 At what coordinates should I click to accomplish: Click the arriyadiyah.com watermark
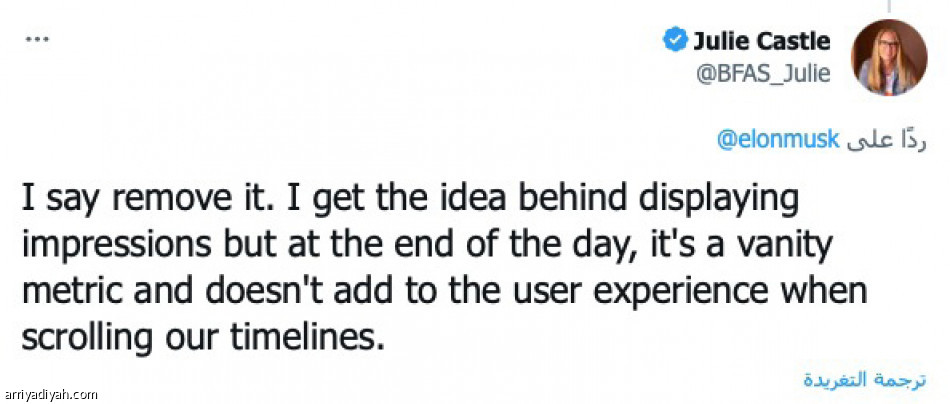(50, 394)
